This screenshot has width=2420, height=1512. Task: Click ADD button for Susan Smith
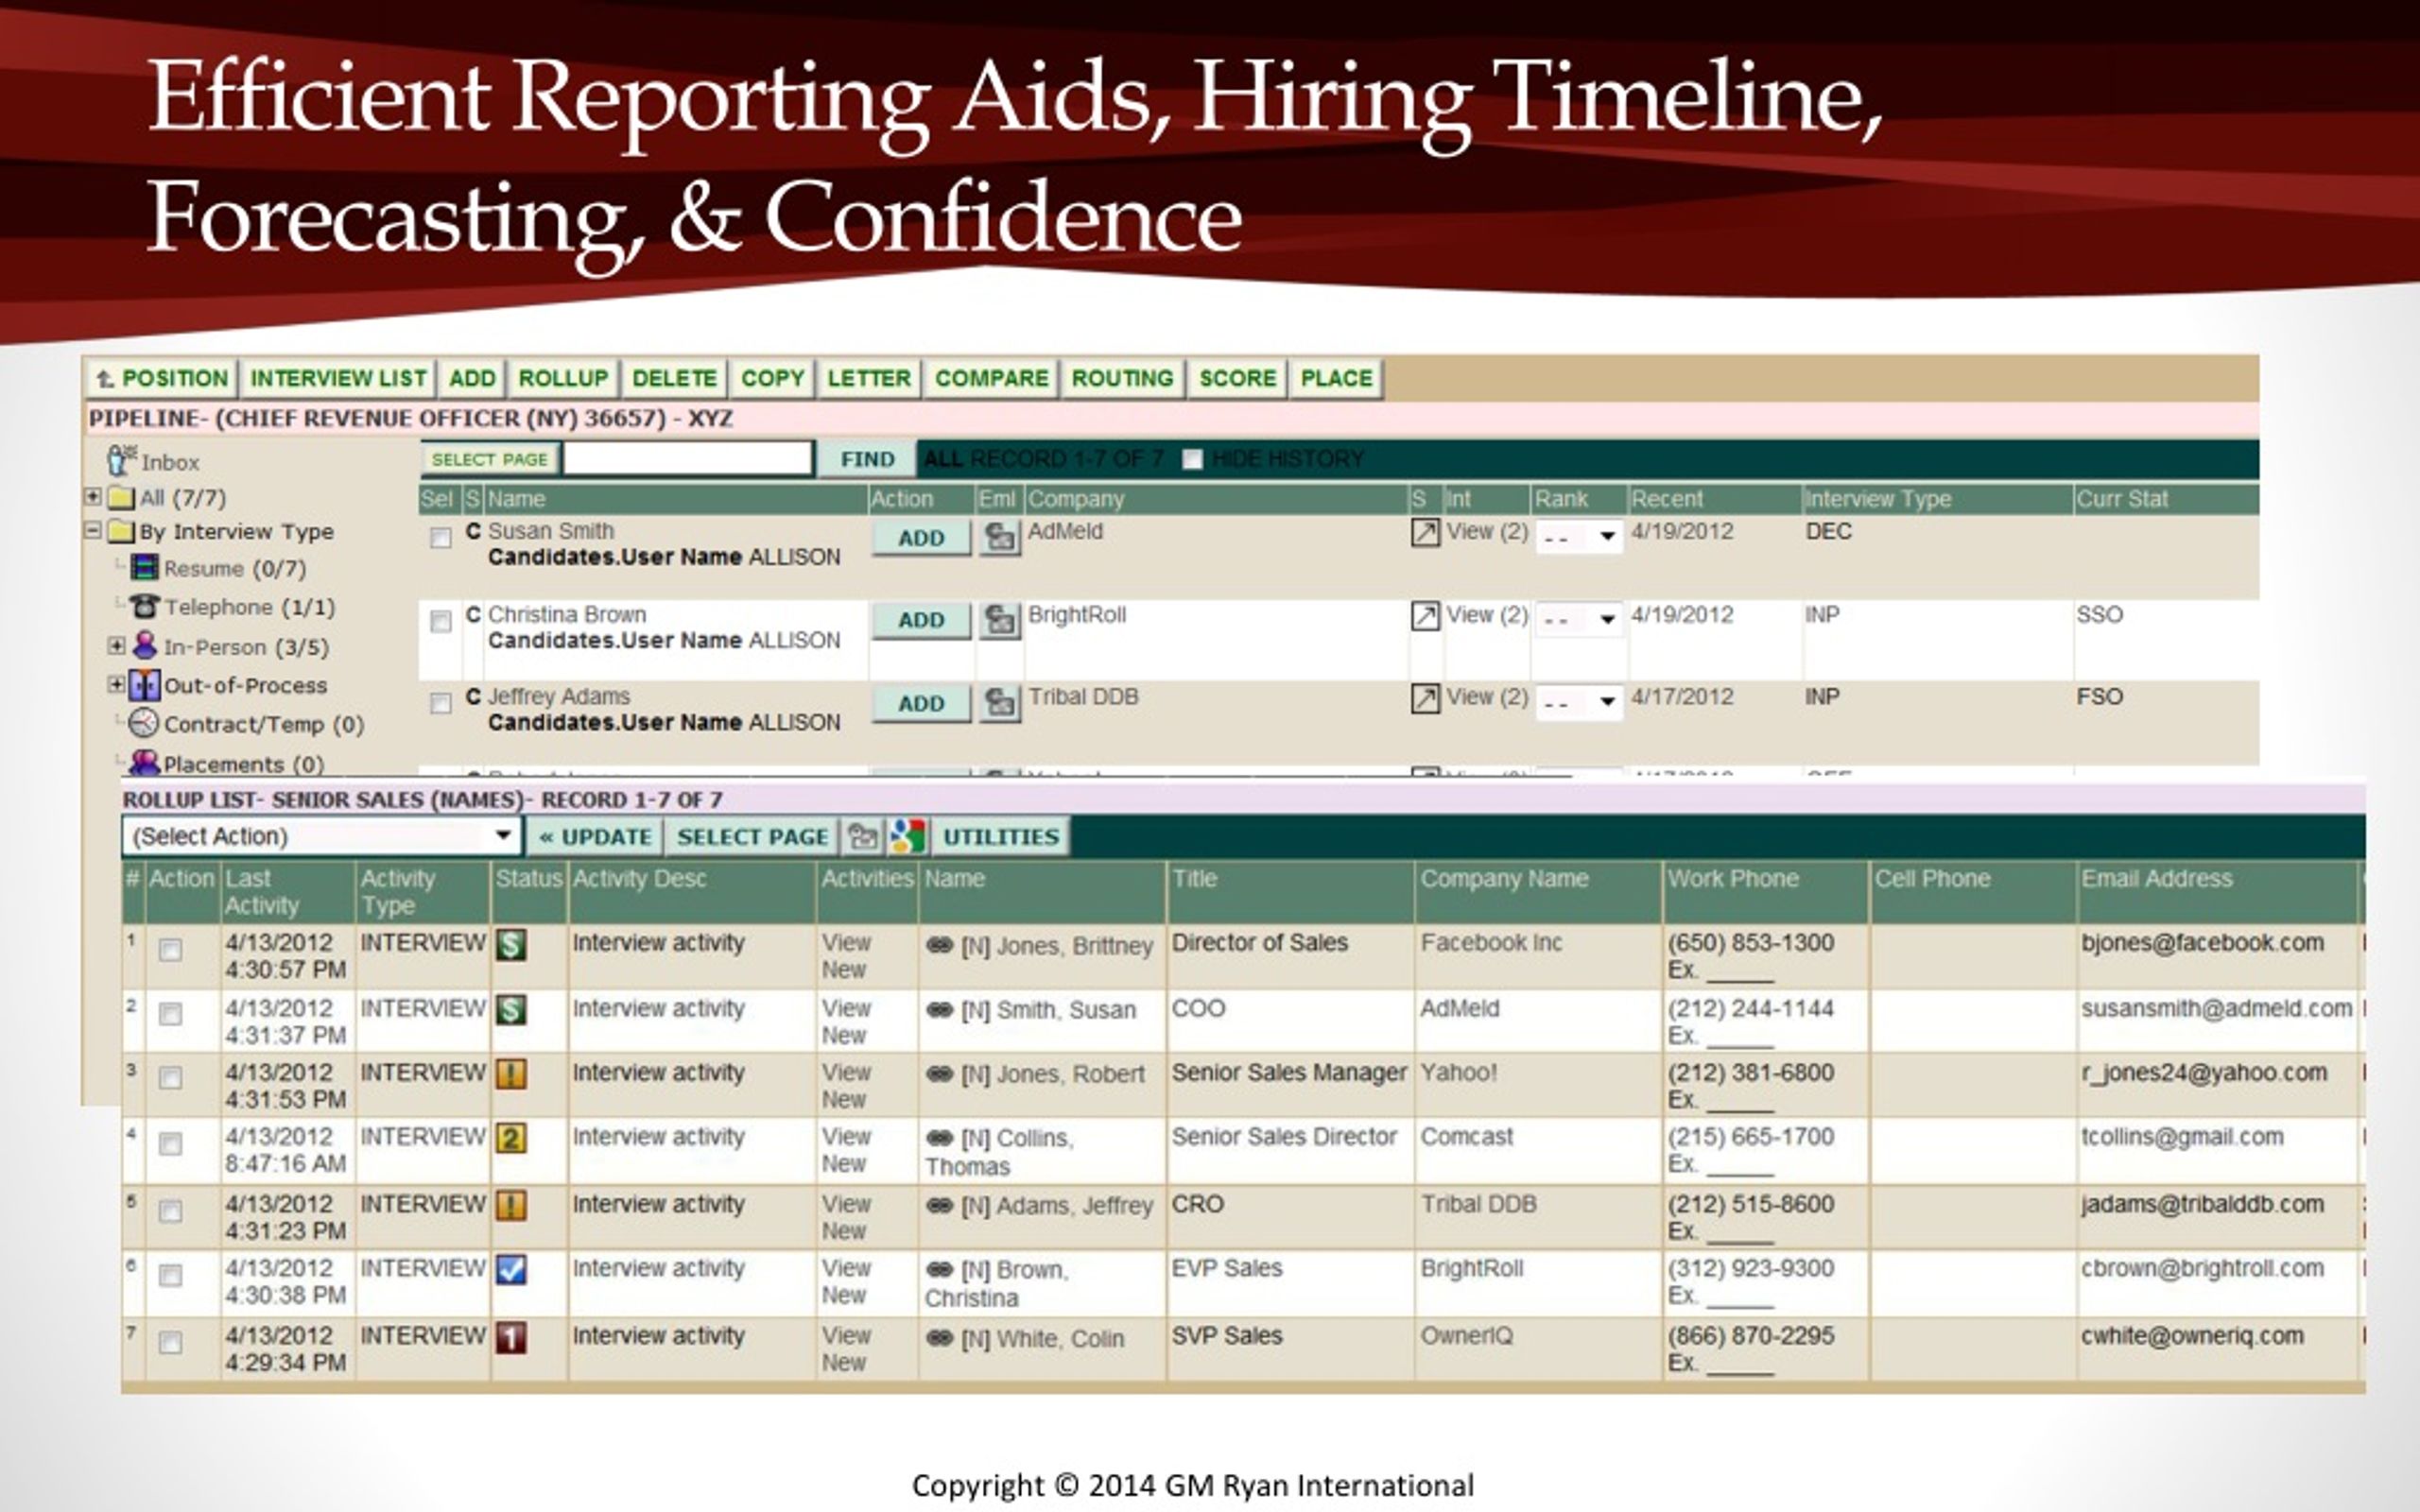point(921,538)
